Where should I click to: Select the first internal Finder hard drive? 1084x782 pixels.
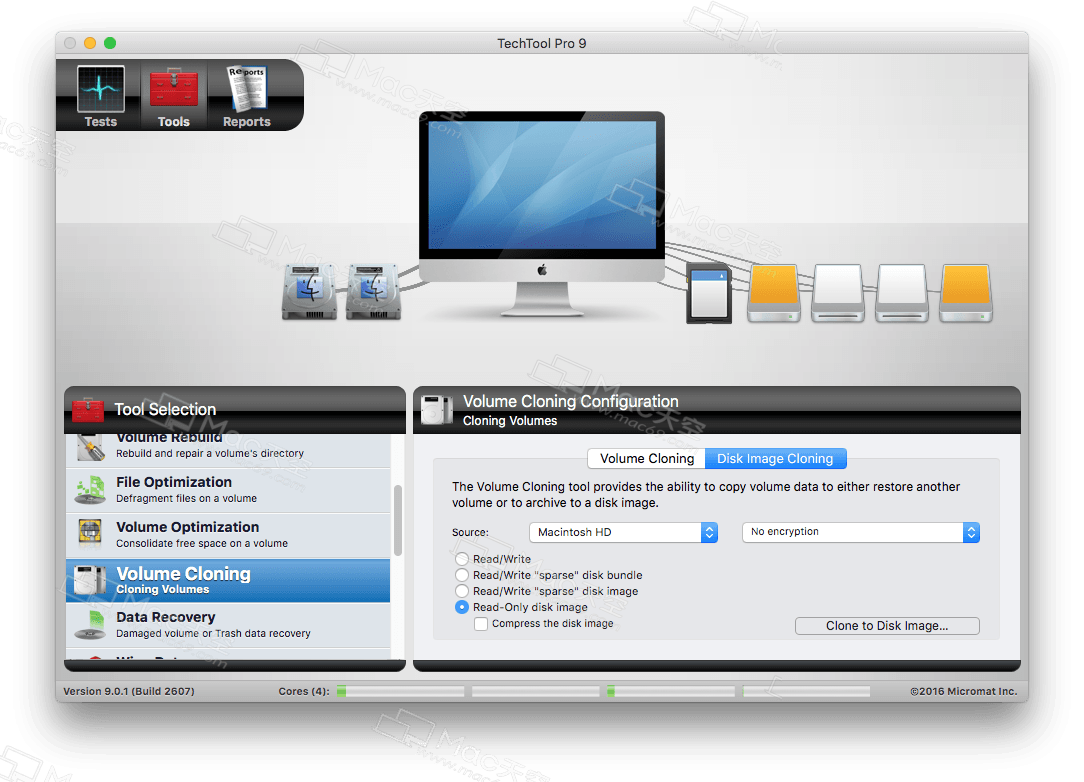(x=309, y=291)
